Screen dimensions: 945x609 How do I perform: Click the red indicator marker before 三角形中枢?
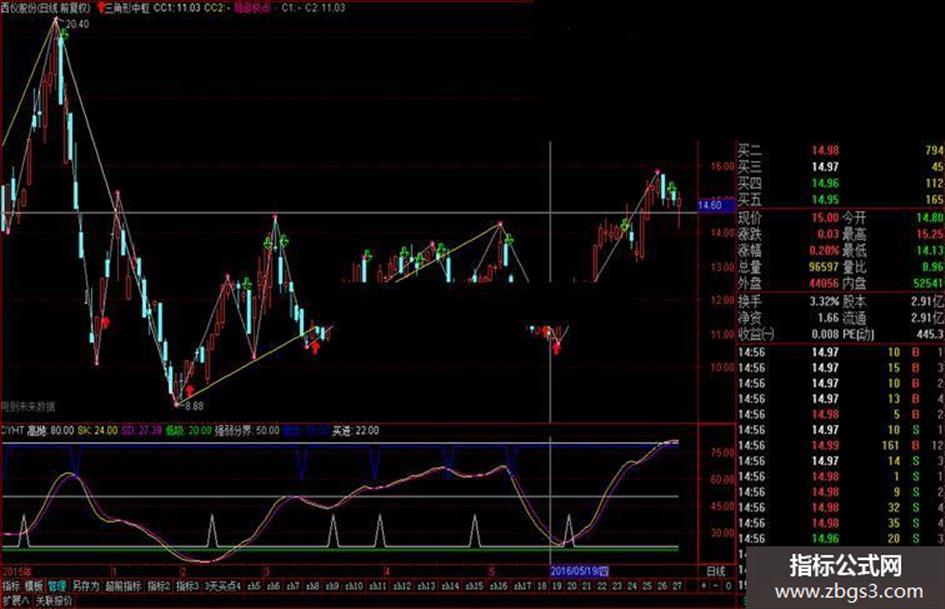coord(101,8)
